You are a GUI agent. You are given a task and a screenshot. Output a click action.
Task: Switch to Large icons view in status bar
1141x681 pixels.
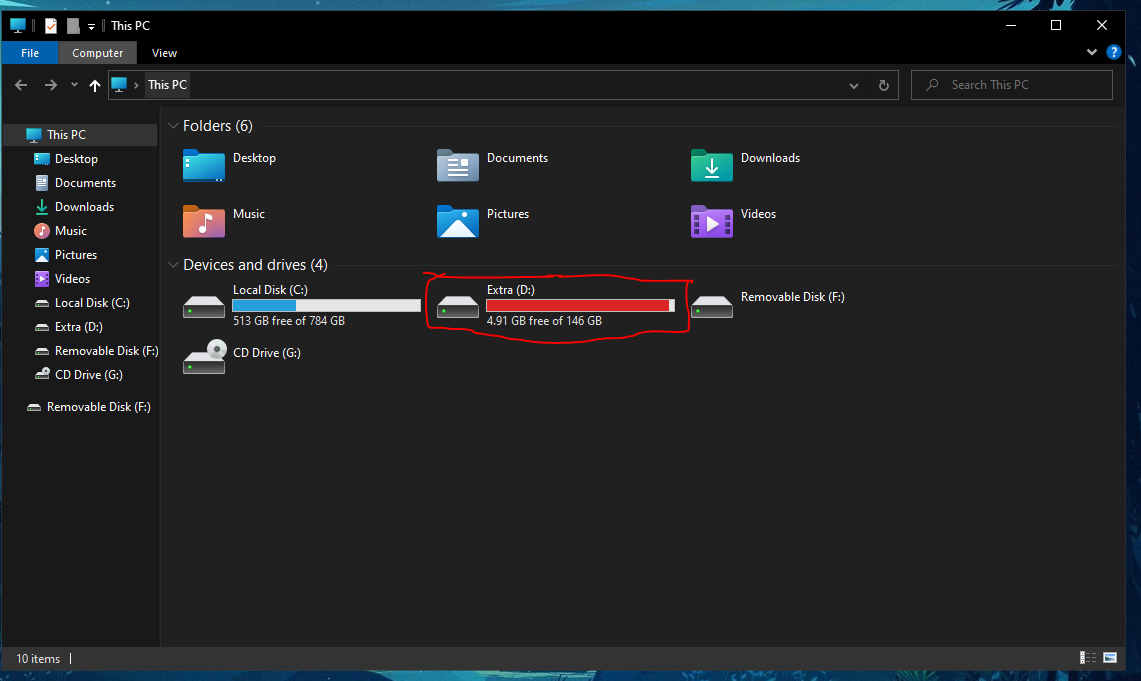click(x=1110, y=658)
